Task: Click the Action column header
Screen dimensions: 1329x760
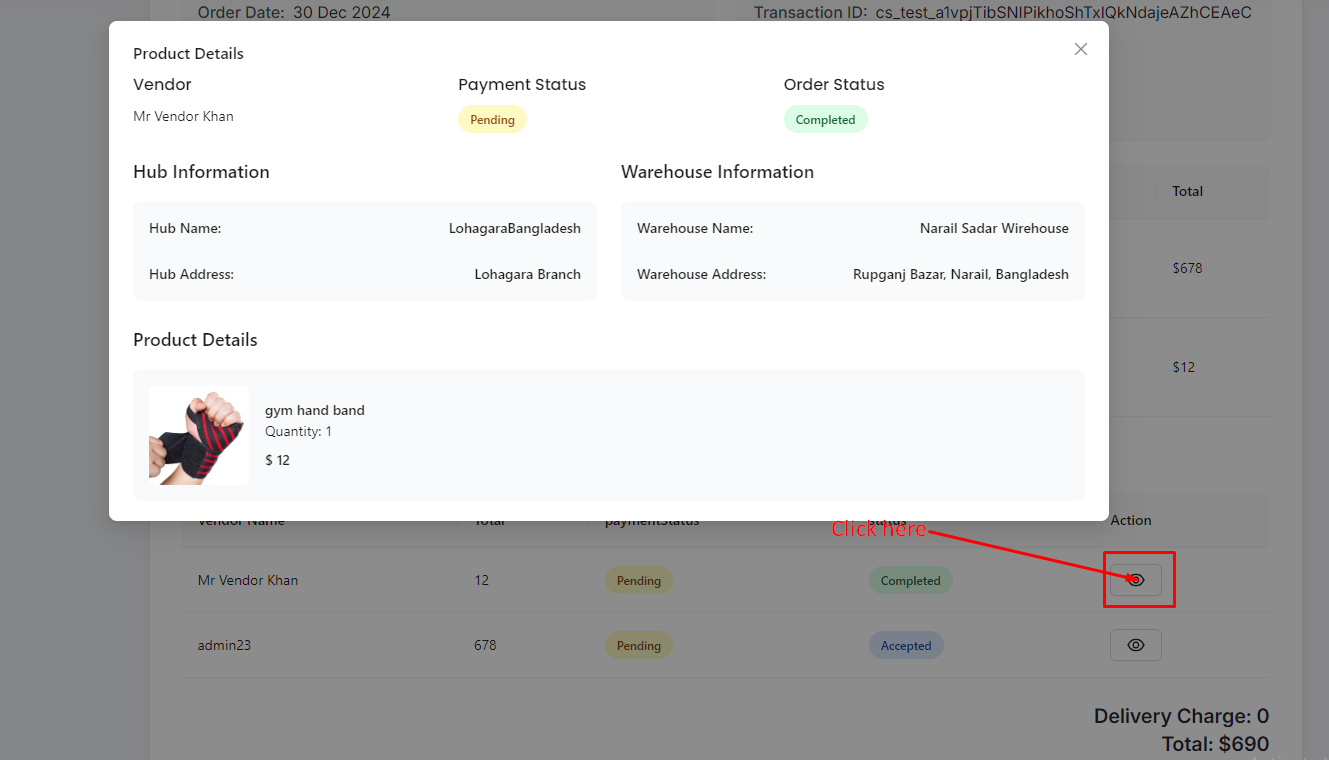Action: [1130, 521]
